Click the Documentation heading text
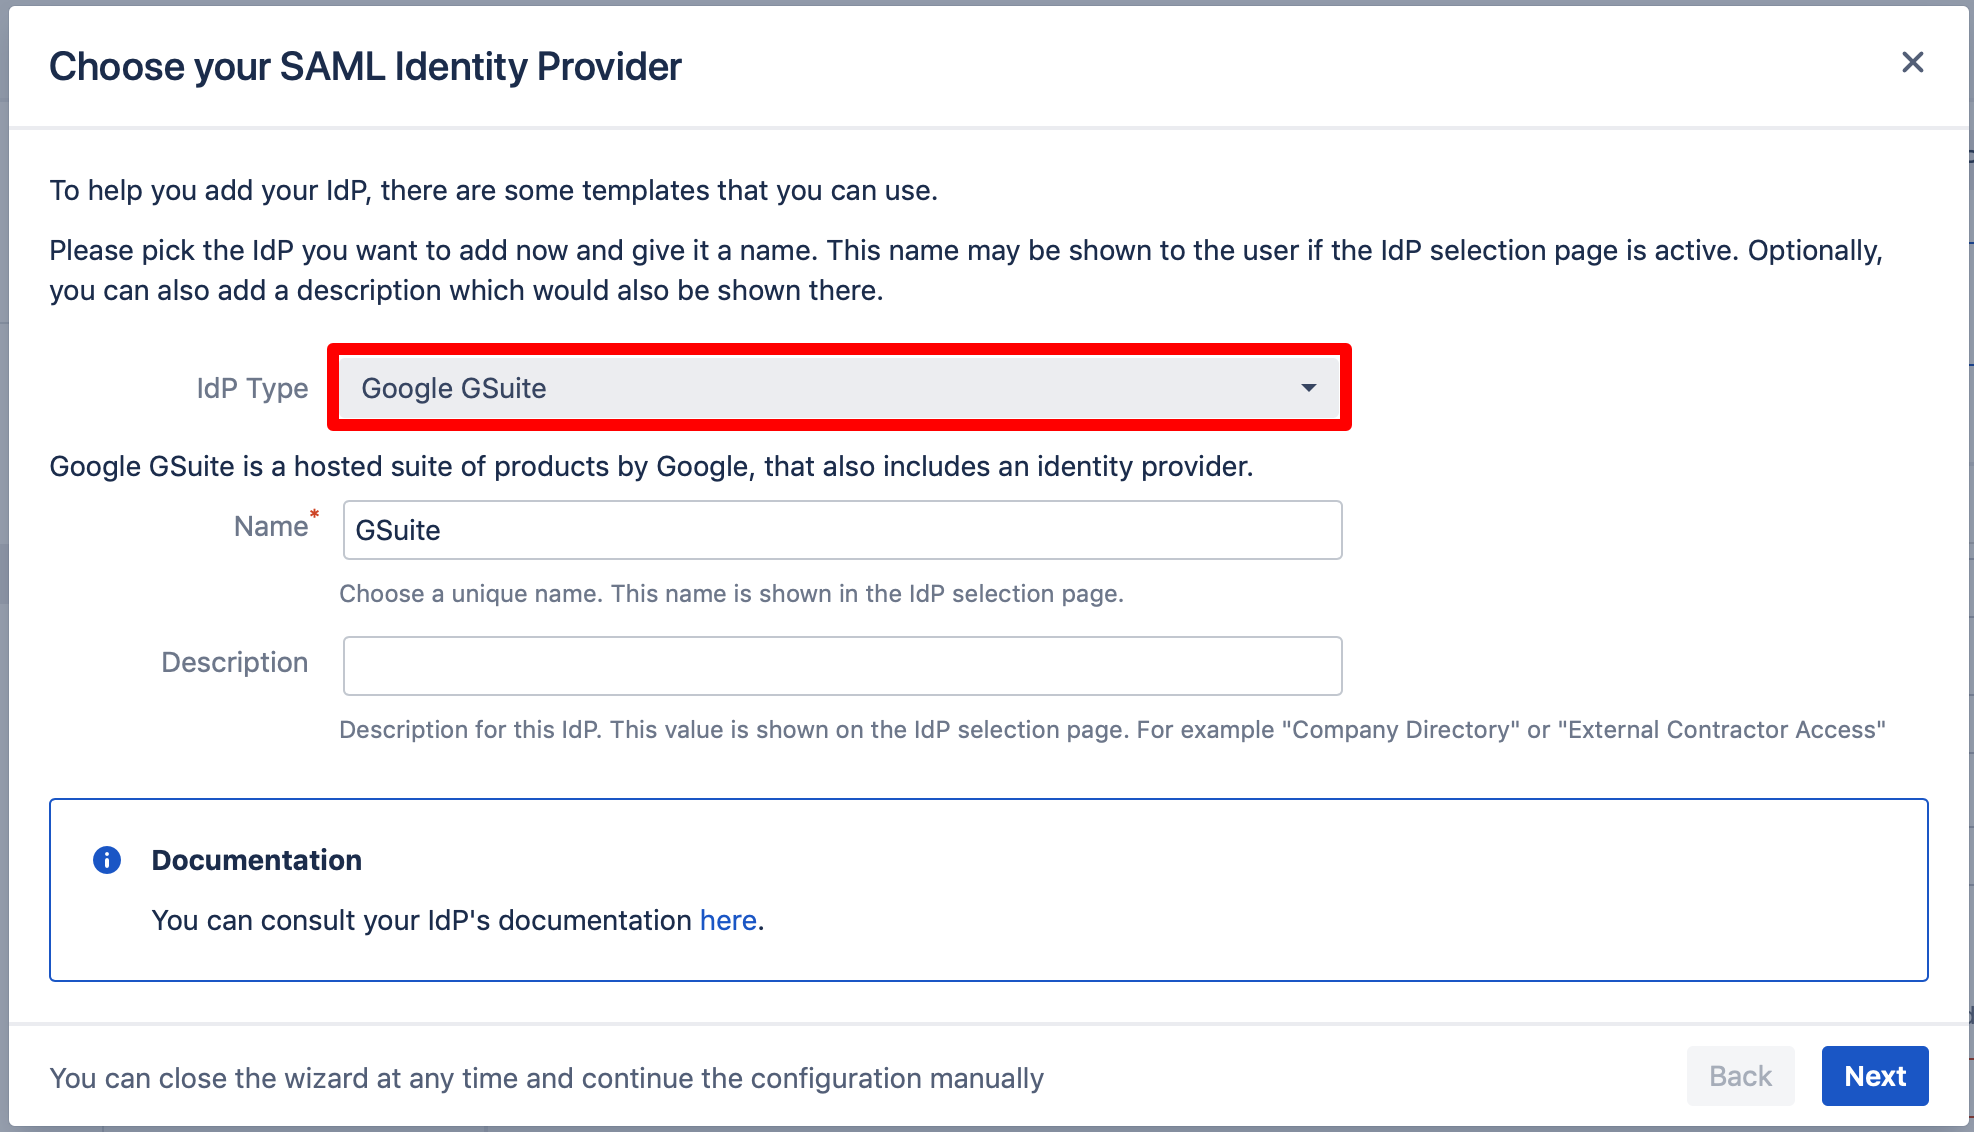The image size is (1974, 1132). (257, 860)
